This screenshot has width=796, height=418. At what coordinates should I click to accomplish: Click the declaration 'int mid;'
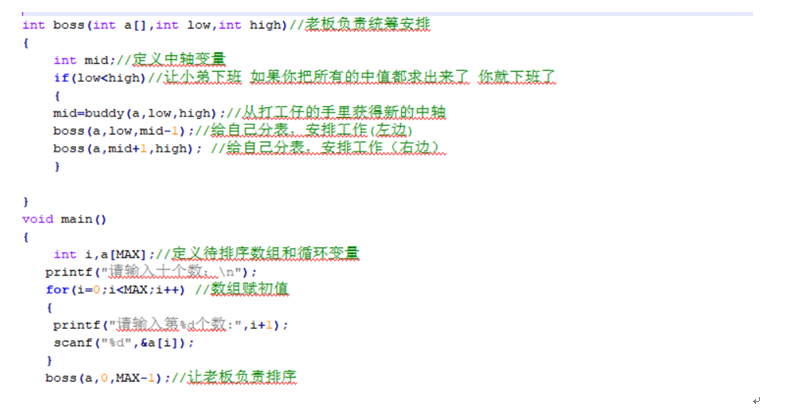click(x=84, y=60)
